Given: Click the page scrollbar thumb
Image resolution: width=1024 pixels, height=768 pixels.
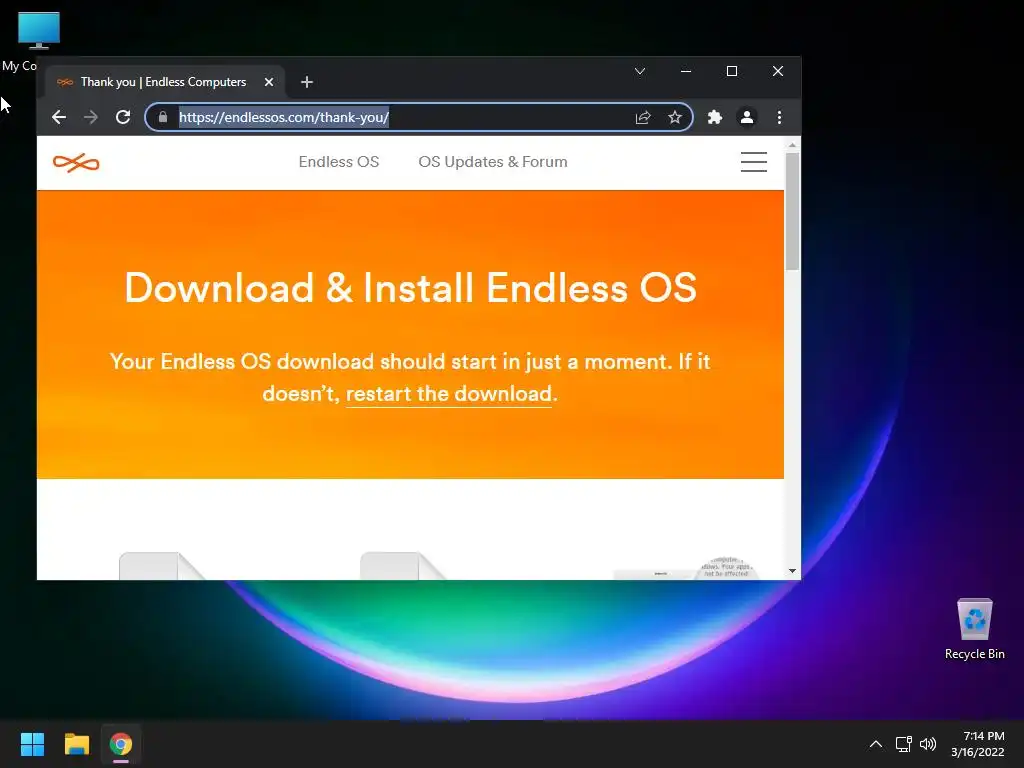Looking at the screenshot, I should click(792, 211).
